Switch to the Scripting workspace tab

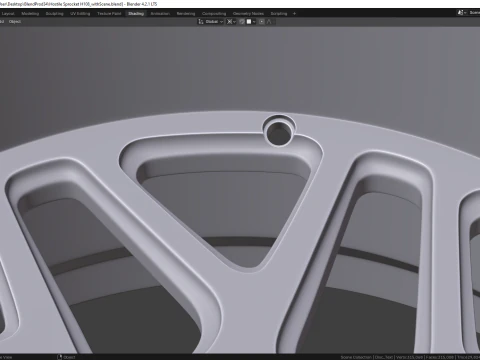tap(279, 14)
